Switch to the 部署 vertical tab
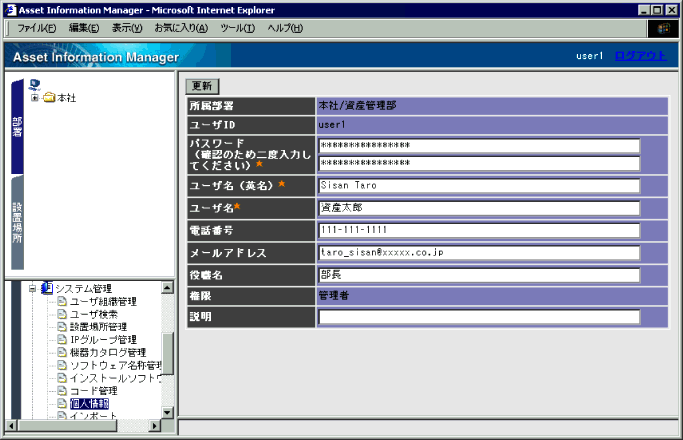The height and width of the screenshot is (440, 683). point(17,127)
